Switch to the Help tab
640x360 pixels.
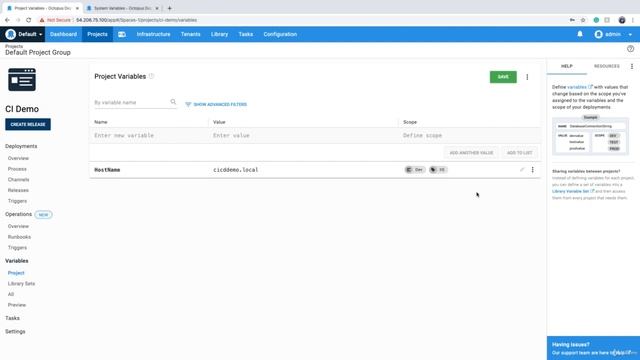tap(567, 66)
